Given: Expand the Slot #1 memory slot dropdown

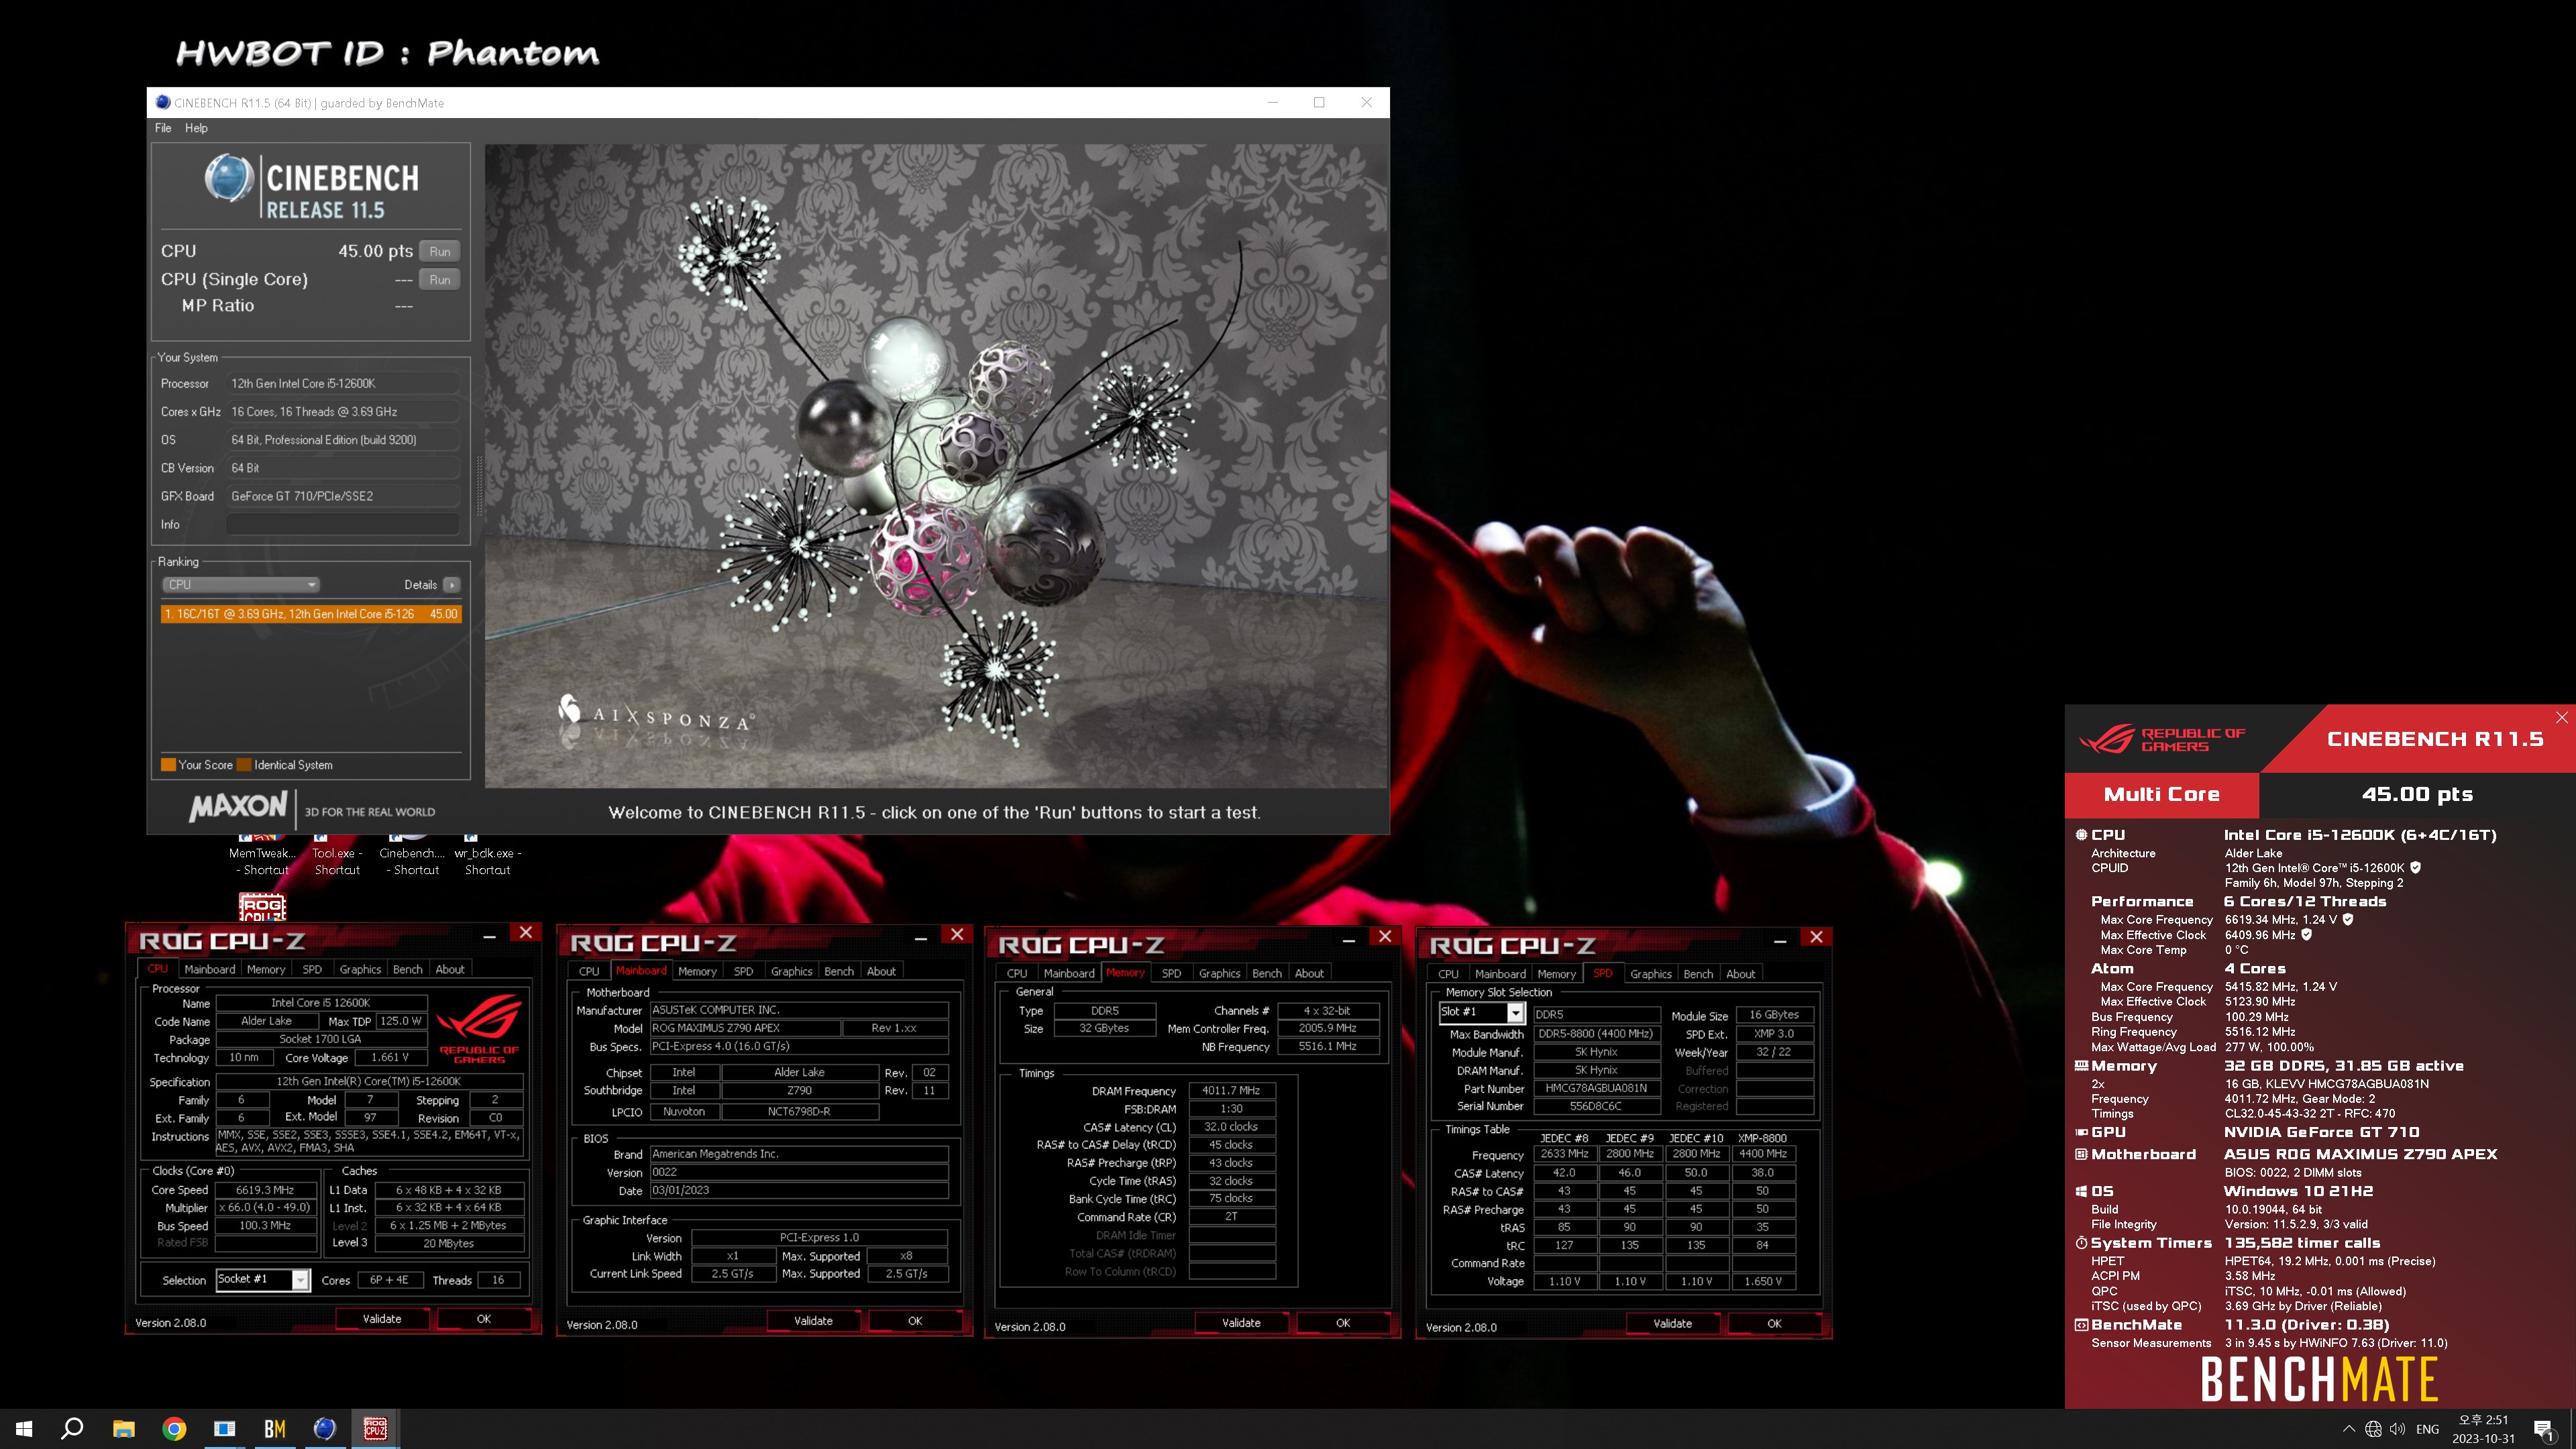Looking at the screenshot, I should pos(1515,1013).
